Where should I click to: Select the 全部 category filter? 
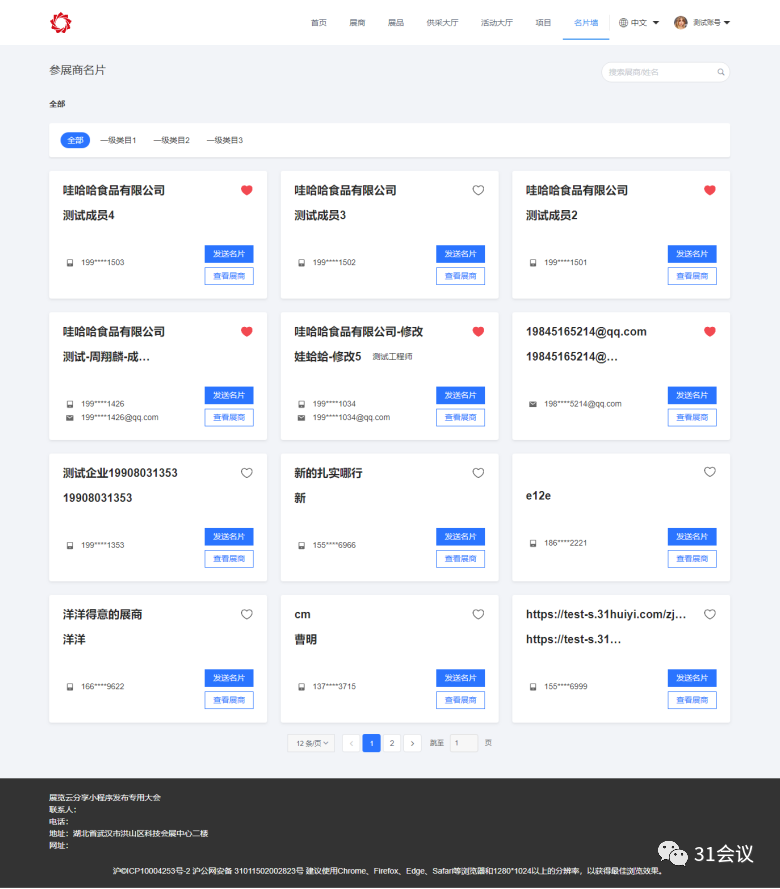75,140
